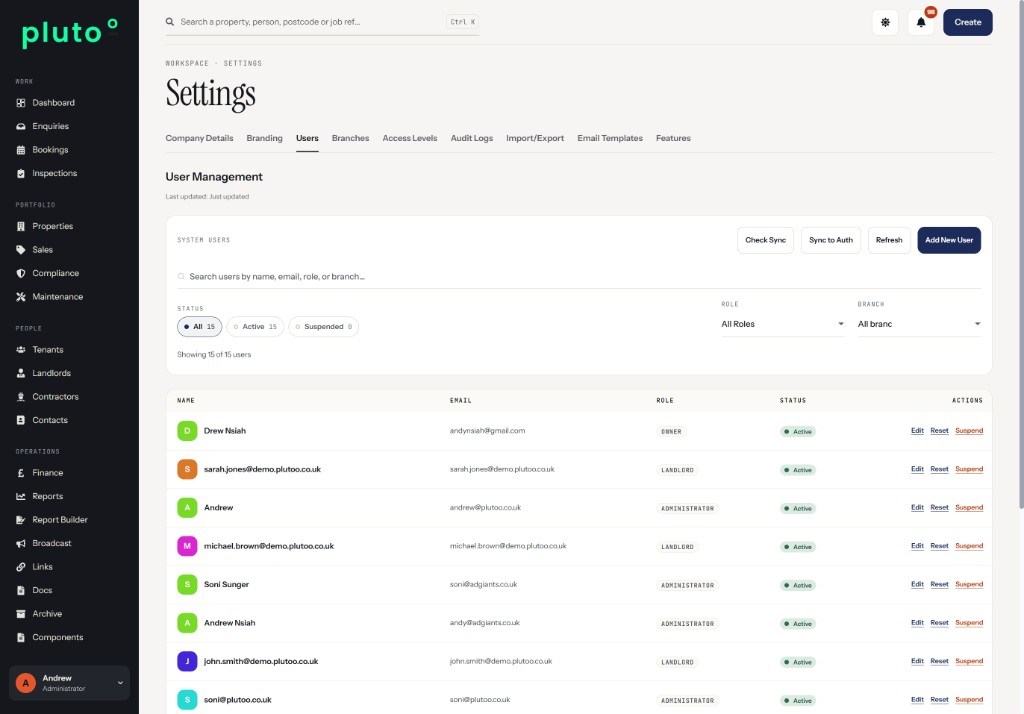The height and width of the screenshot is (714, 1024).
Task: Open Dashboard via its sidebar icon
Action: [x=21, y=103]
